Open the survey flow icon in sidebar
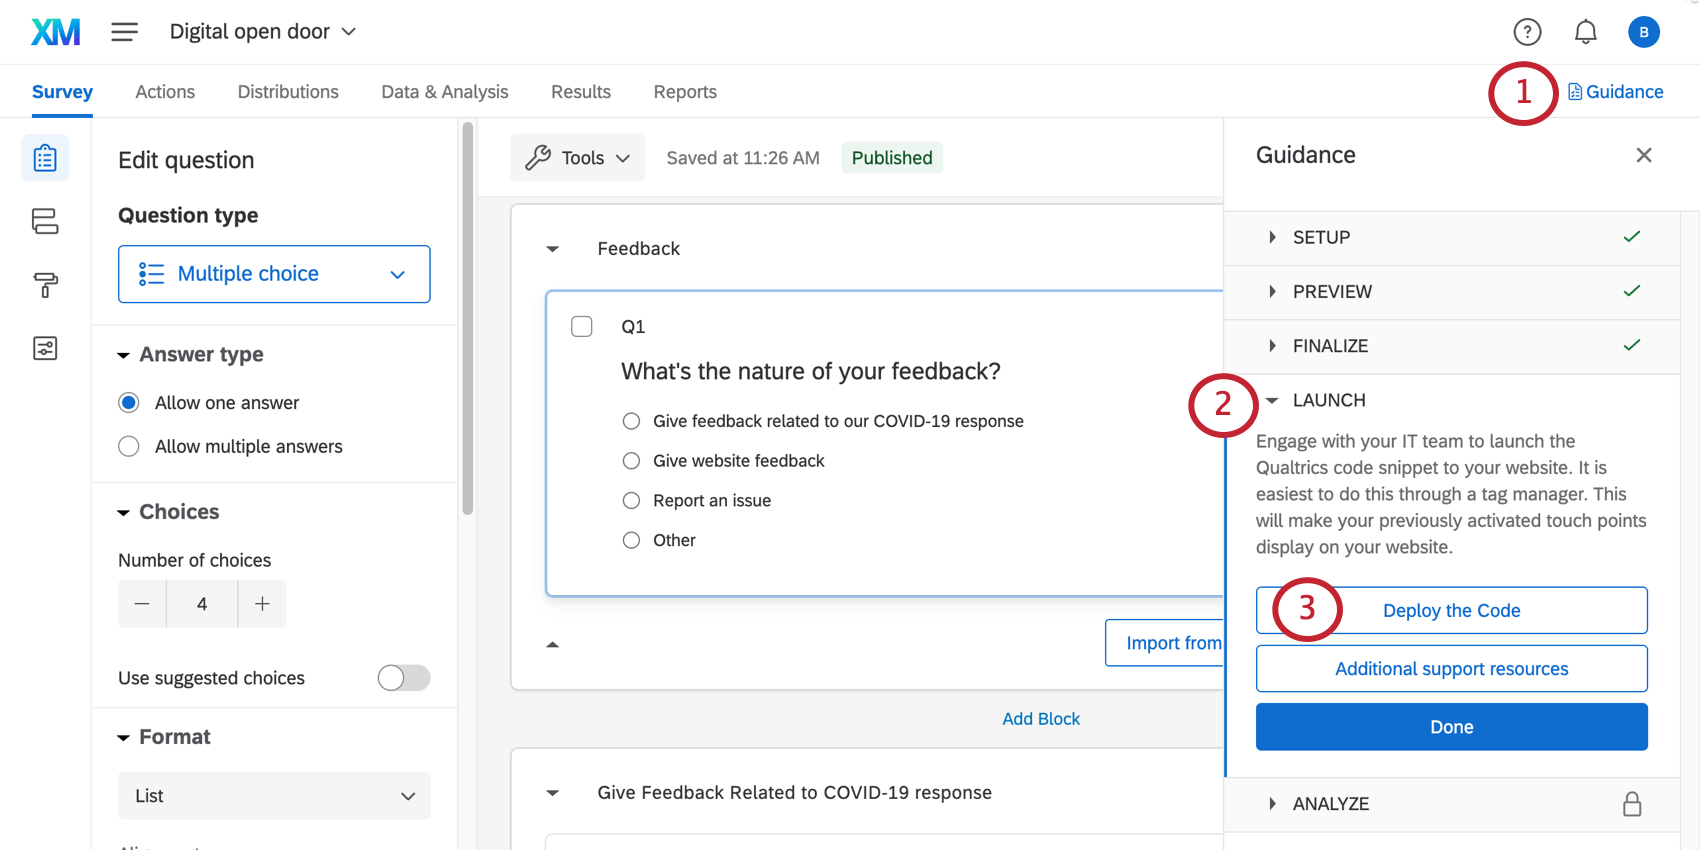Image resolution: width=1700 pixels, height=850 pixels. pyautogui.click(x=45, y=221)
